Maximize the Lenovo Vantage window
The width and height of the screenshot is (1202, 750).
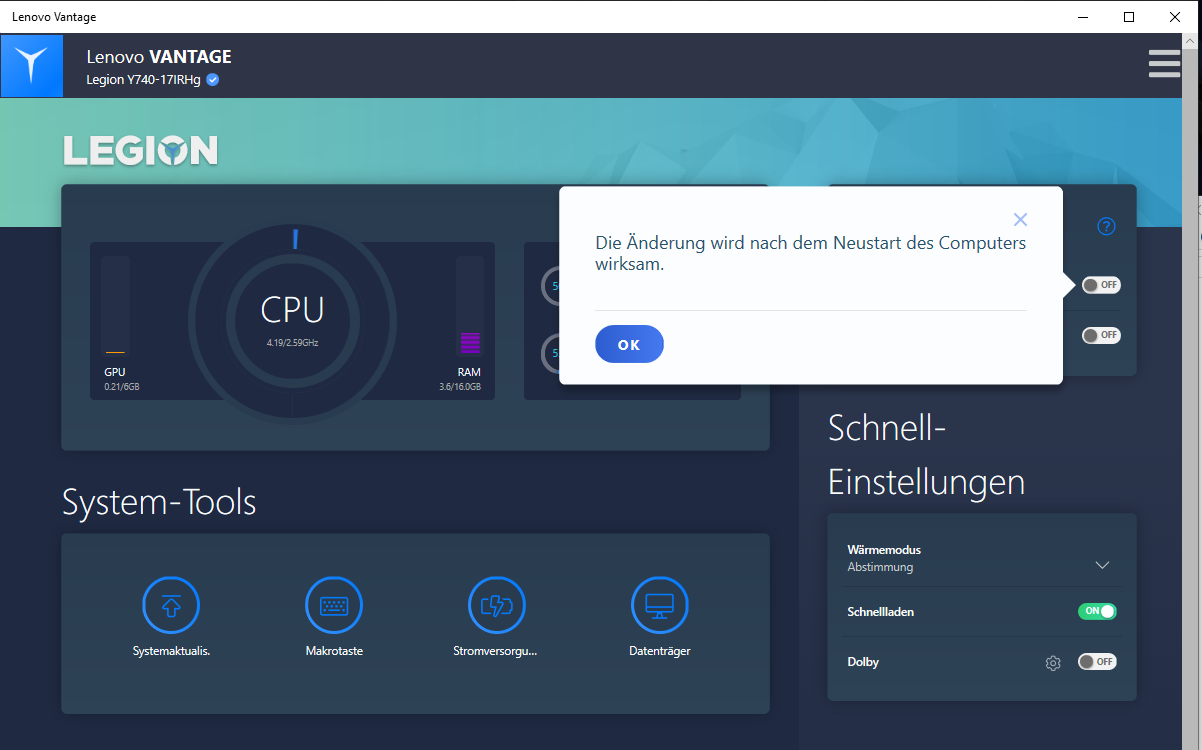coord(1129,17)
